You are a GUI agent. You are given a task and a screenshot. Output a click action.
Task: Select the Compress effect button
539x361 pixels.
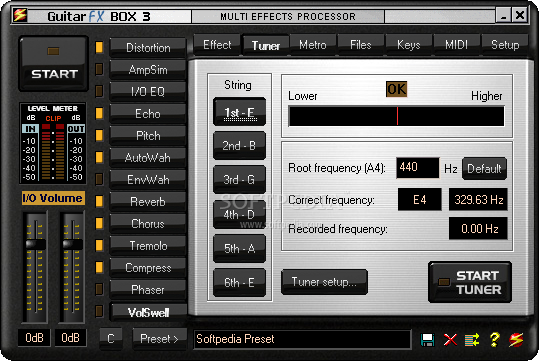pyautogui.click(x=148, y=268)
